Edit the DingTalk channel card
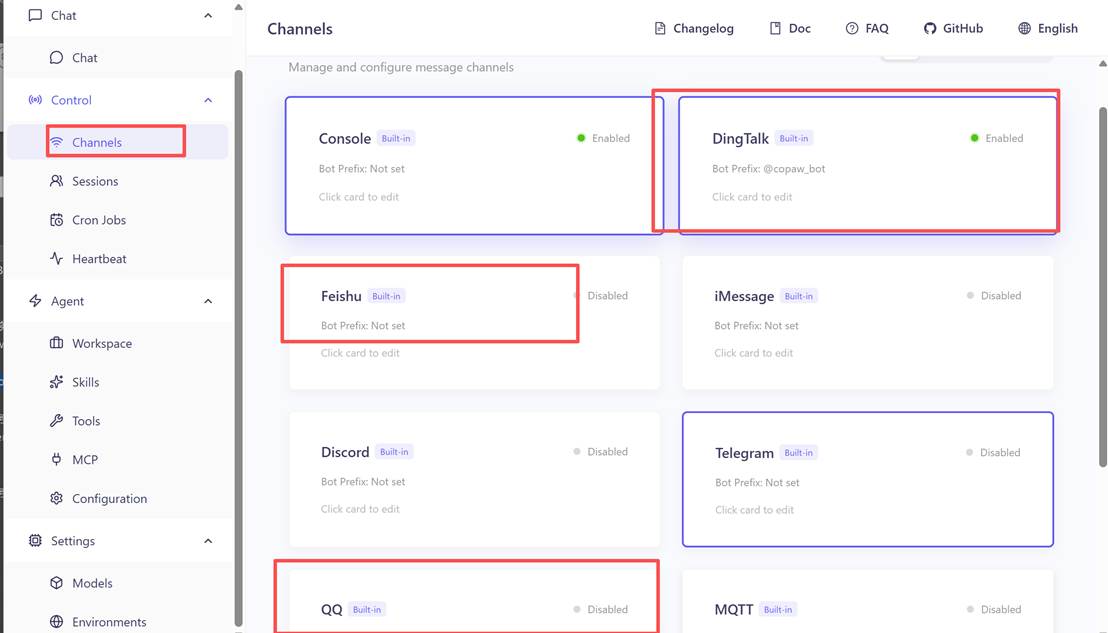 click(x=868, y=165)
